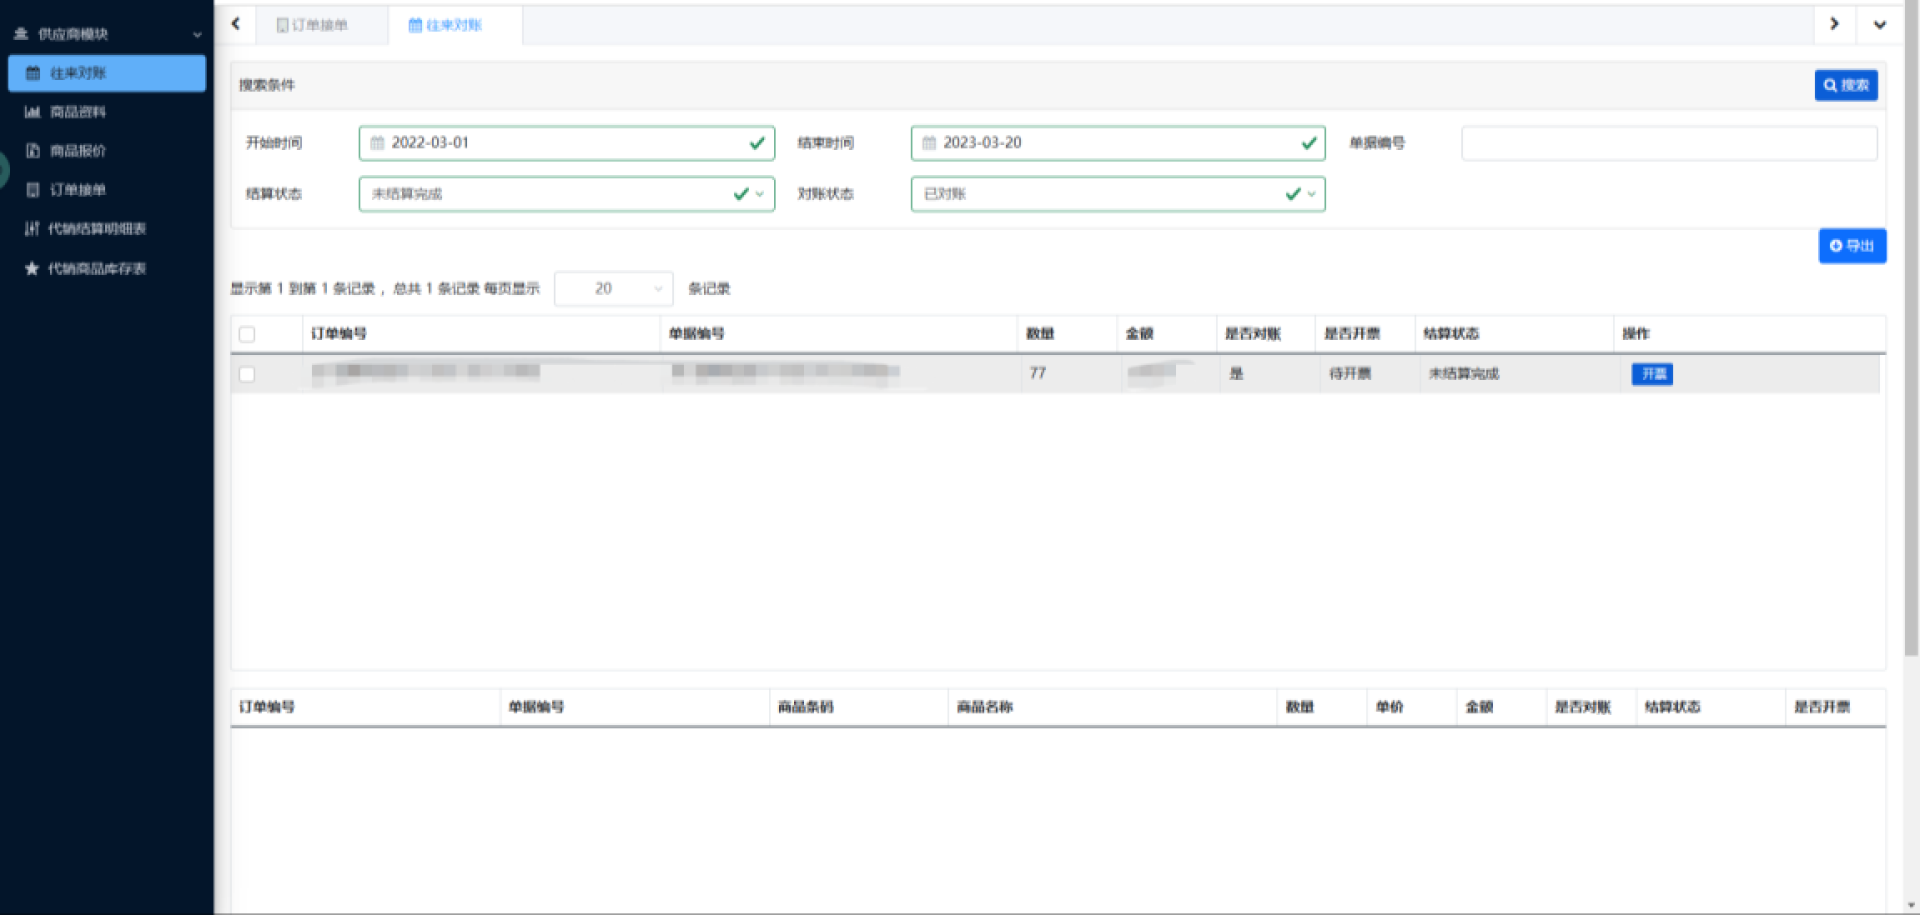The width and height of the screenshot is (1920, 915).
Task: Click the 商品资料 chart icon in sidebar
Action: pyautogui.click(x=32, y=112)
